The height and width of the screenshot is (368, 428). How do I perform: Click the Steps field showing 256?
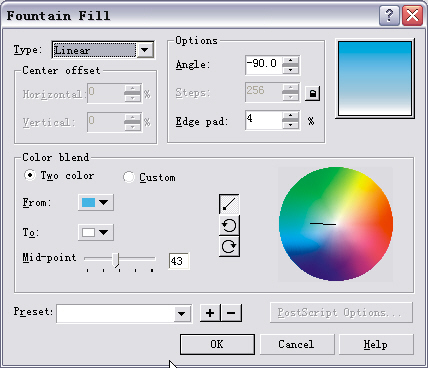[x=264, y=92]
